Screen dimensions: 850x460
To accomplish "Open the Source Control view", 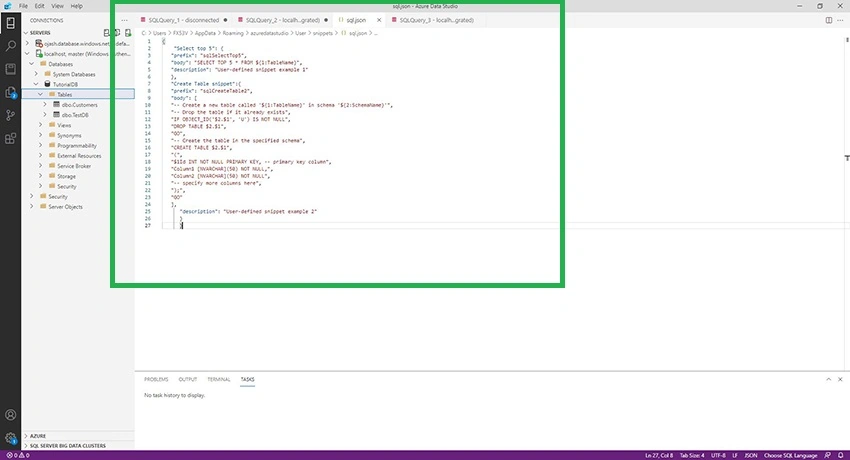I will pos(10,115).
